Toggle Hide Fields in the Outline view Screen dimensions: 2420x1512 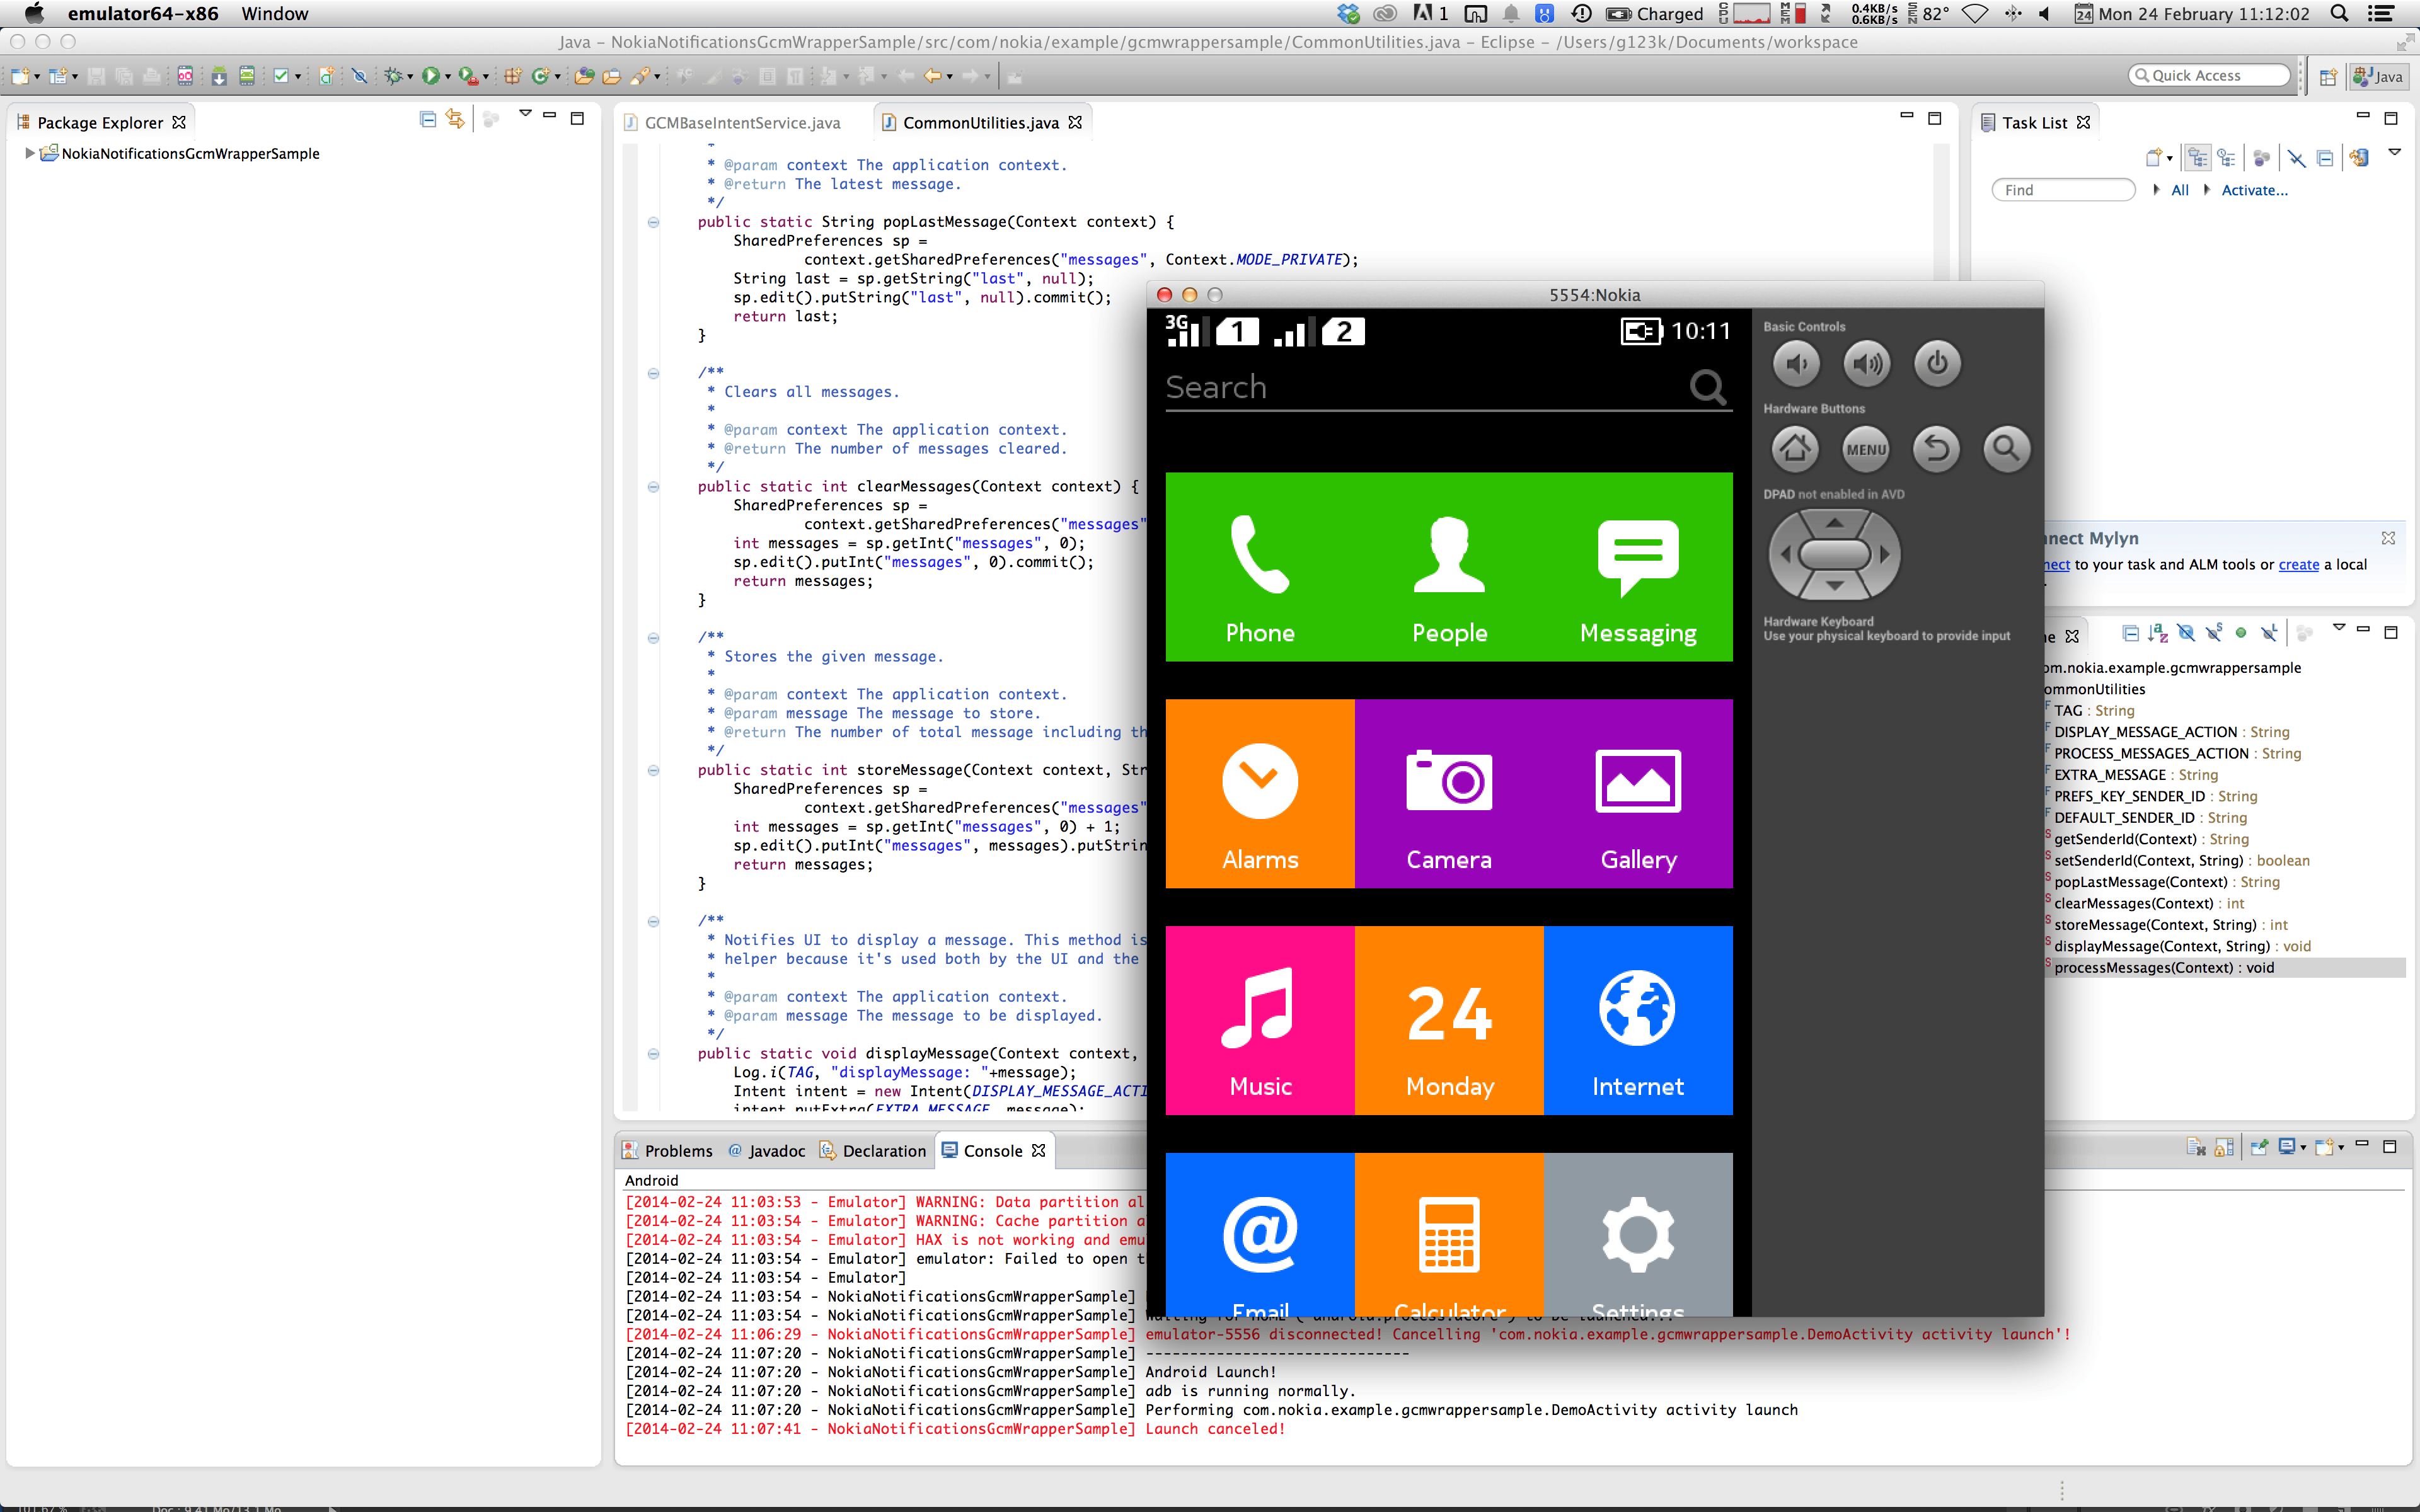pos(2186,633)
